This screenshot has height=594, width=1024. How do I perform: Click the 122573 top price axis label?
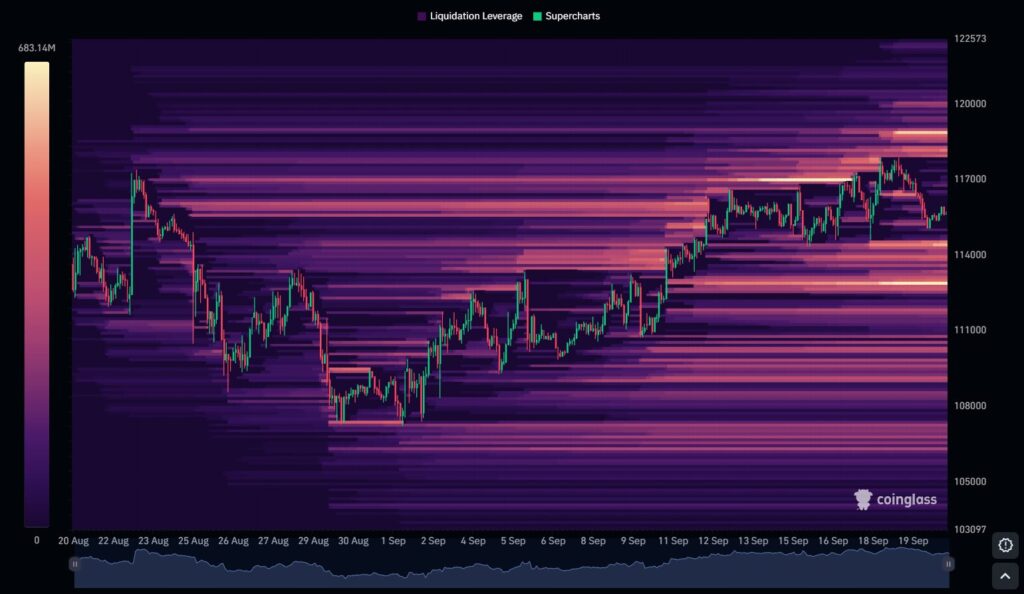970,39
